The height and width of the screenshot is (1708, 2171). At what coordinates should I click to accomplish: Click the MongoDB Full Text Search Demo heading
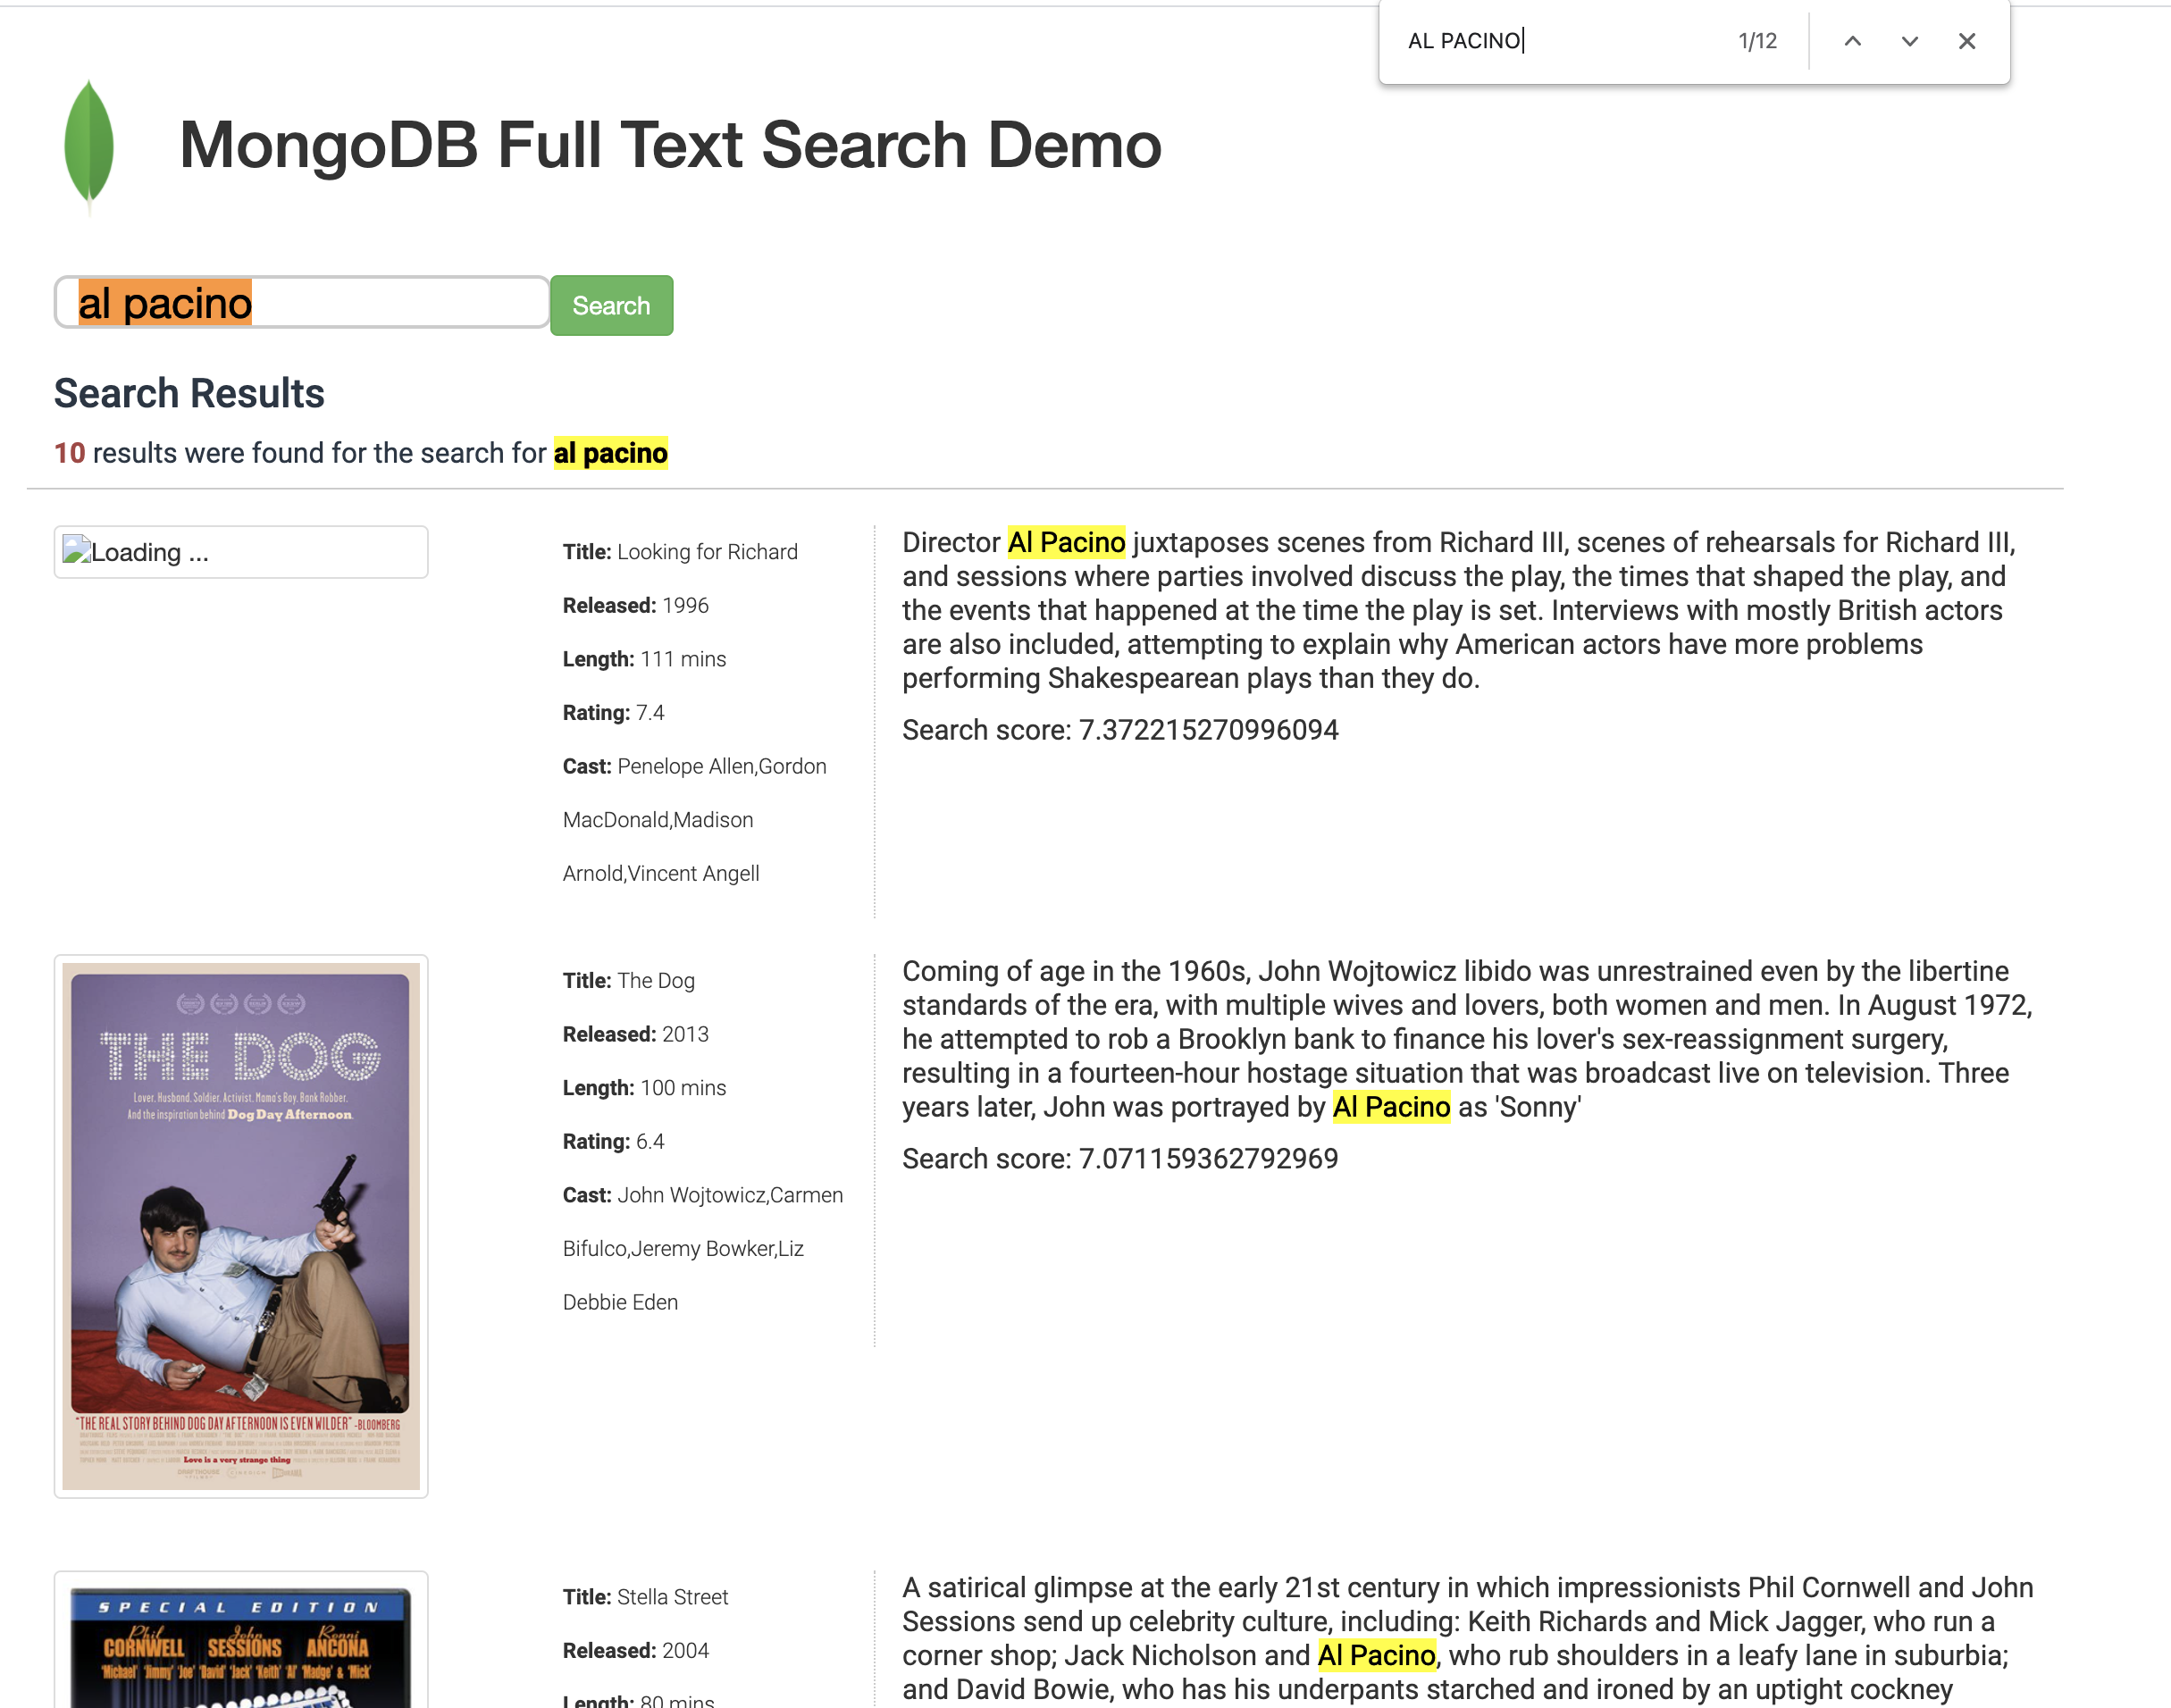point(669,146)
